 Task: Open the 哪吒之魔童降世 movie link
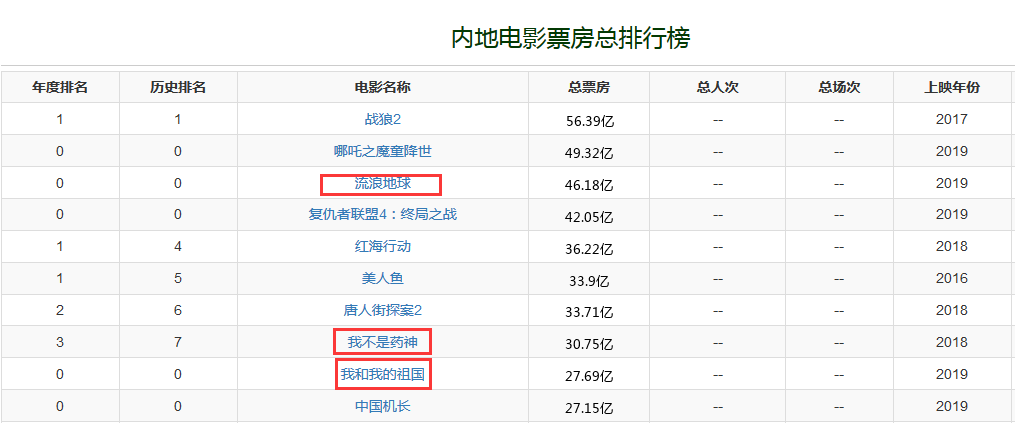click(383, 152)
